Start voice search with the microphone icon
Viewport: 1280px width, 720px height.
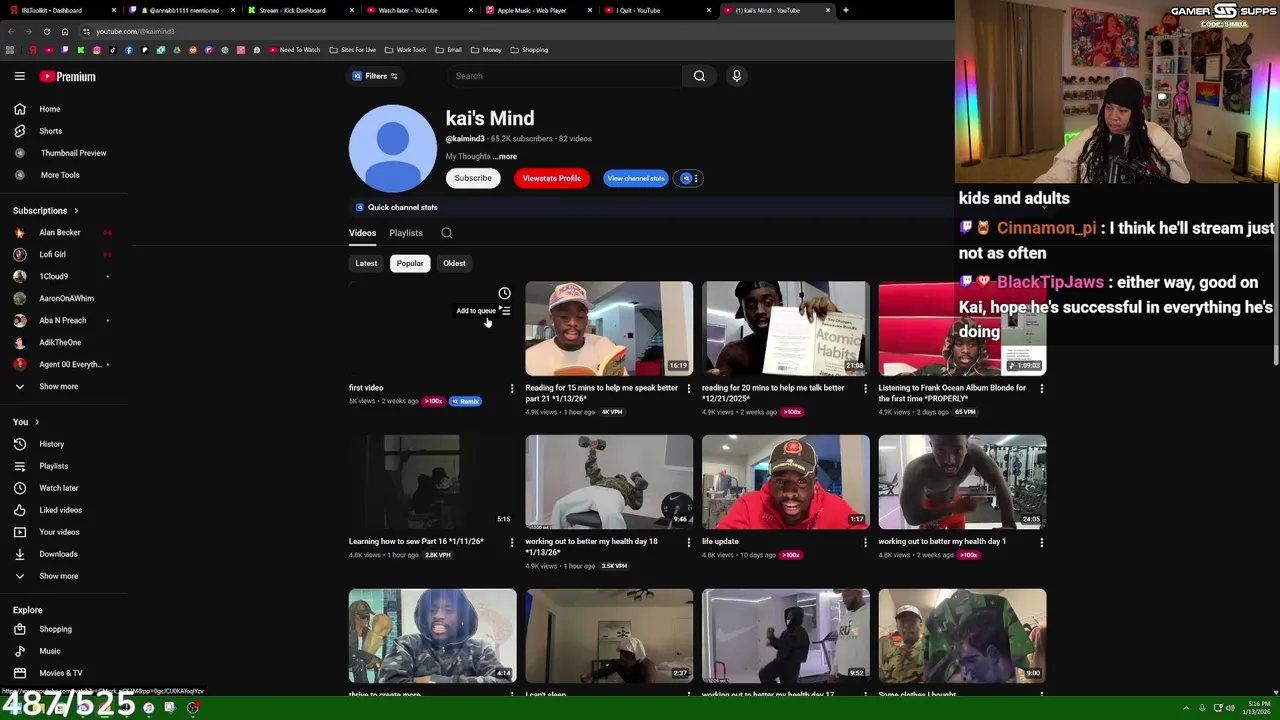point(737,76)
